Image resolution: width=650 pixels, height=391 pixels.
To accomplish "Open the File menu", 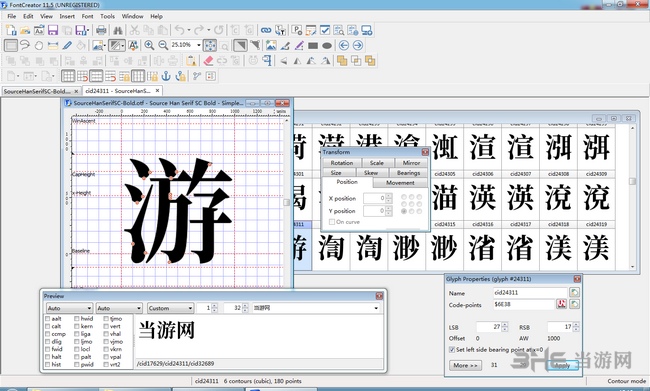I will tap(12, 16).
